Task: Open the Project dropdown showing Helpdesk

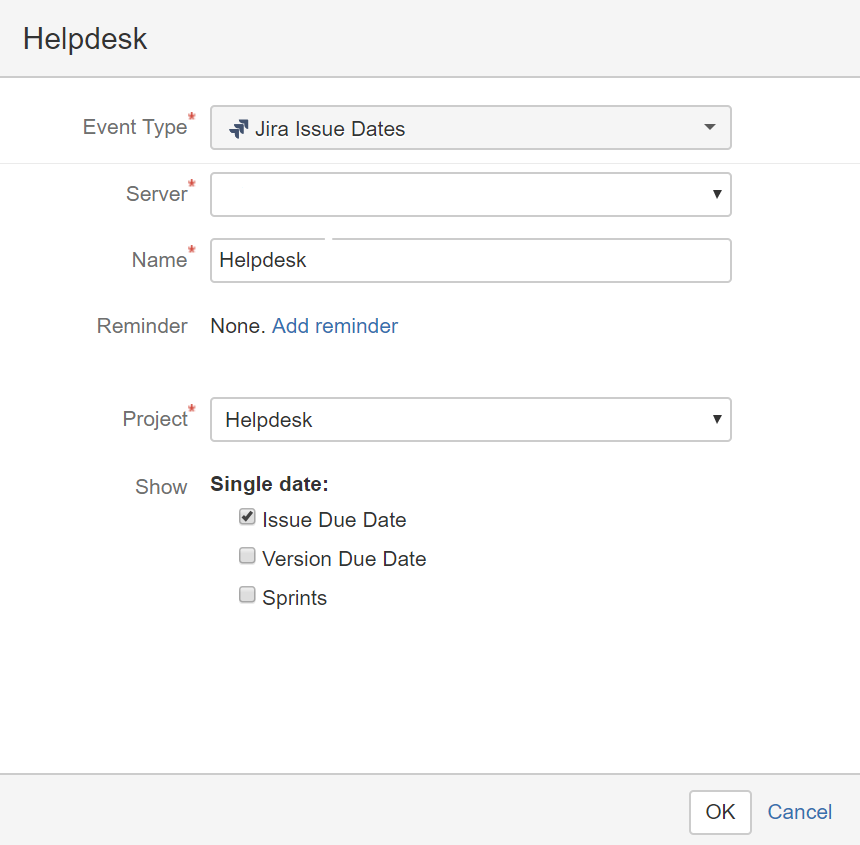Action: (471, 419)
